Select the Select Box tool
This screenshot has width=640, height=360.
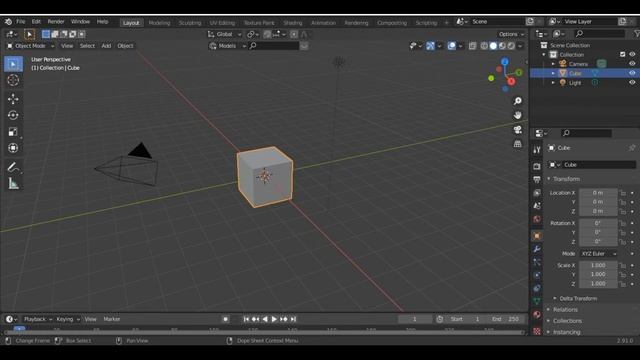click(13, 64)
